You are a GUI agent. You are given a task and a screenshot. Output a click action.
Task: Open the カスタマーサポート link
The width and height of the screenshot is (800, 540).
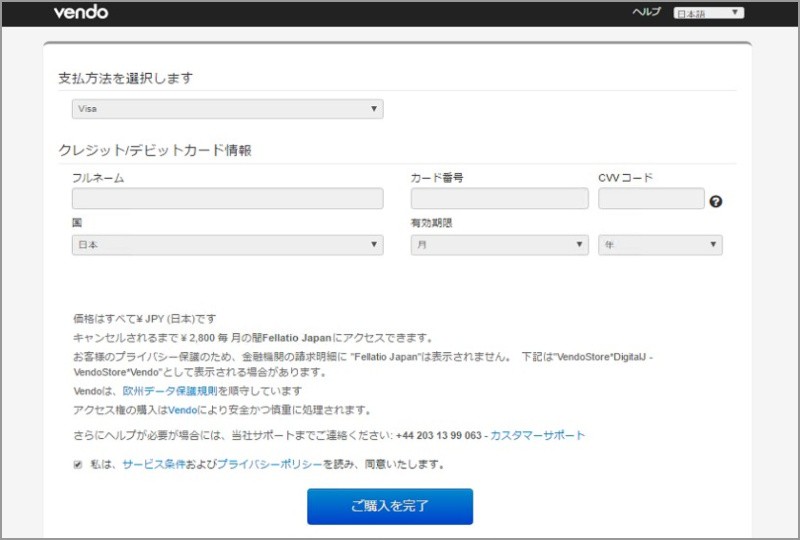tap(537, 436)
